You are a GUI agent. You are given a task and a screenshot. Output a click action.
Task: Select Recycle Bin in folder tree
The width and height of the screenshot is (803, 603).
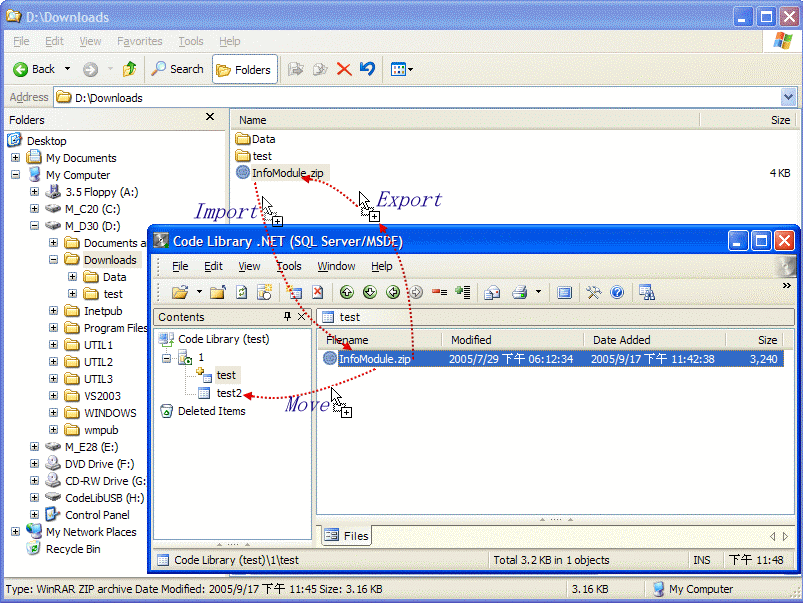click(x=73, y=549)
